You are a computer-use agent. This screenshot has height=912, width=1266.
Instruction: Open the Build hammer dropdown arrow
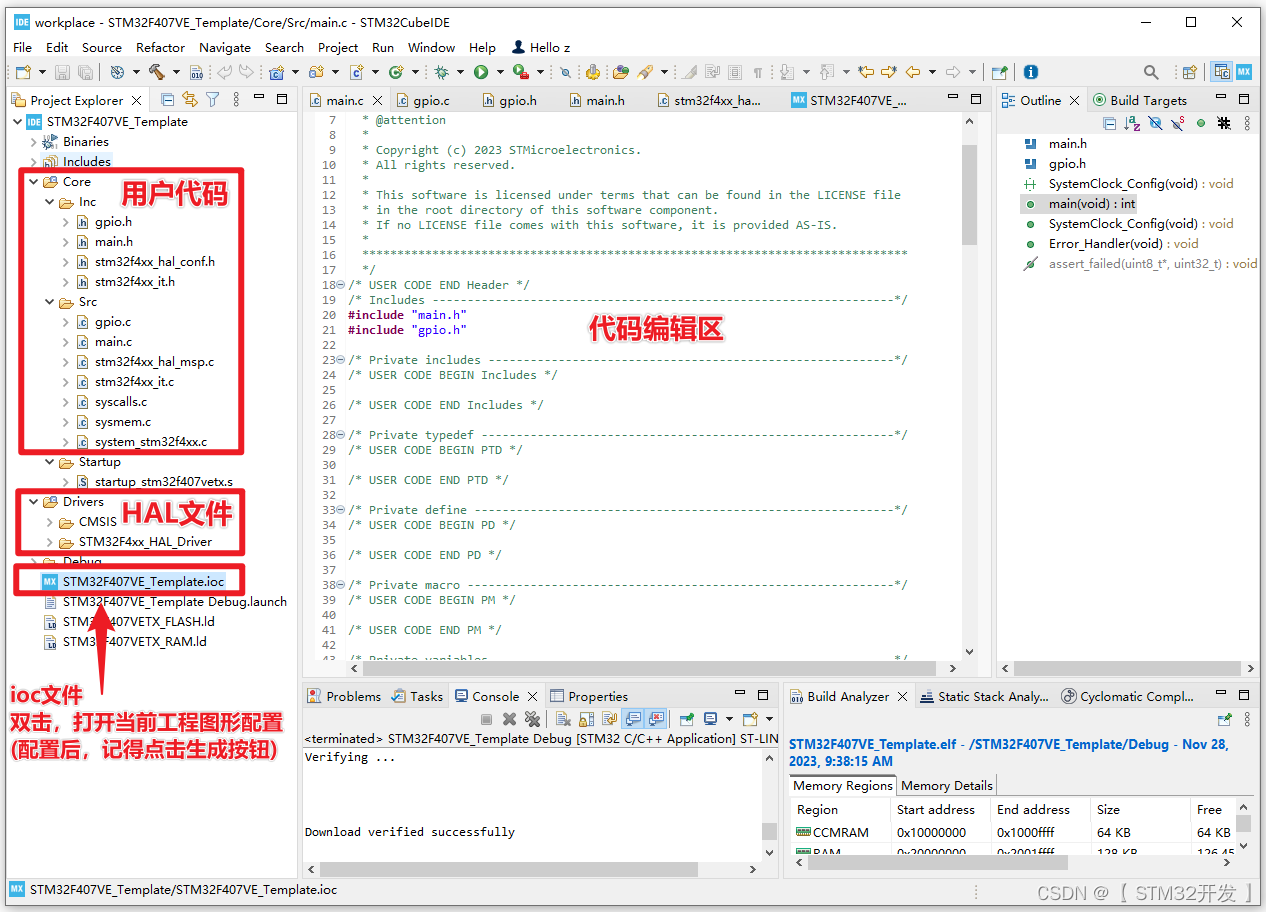pyautogui.click(x=176, y=72)
